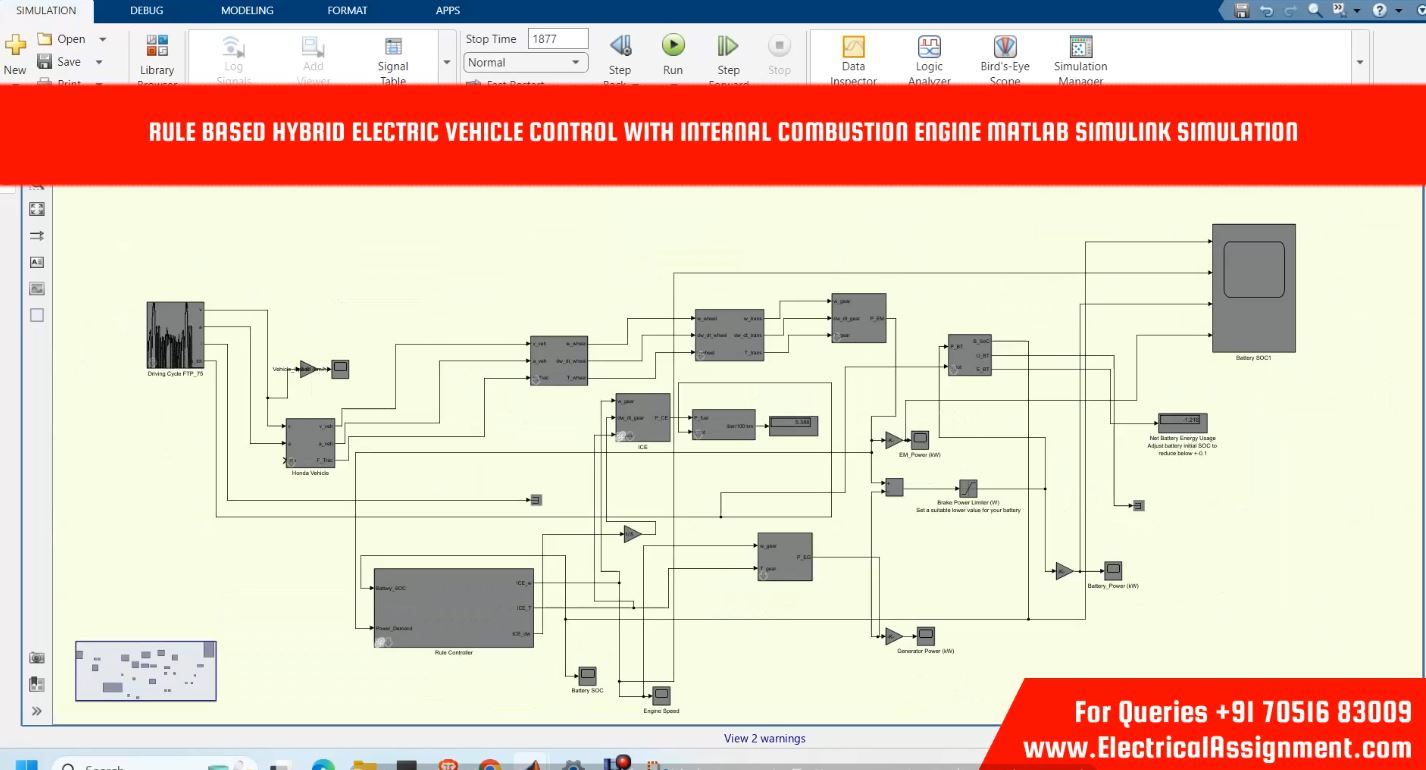Toggle the sample time arrows sidebar icon

[37, 236]
